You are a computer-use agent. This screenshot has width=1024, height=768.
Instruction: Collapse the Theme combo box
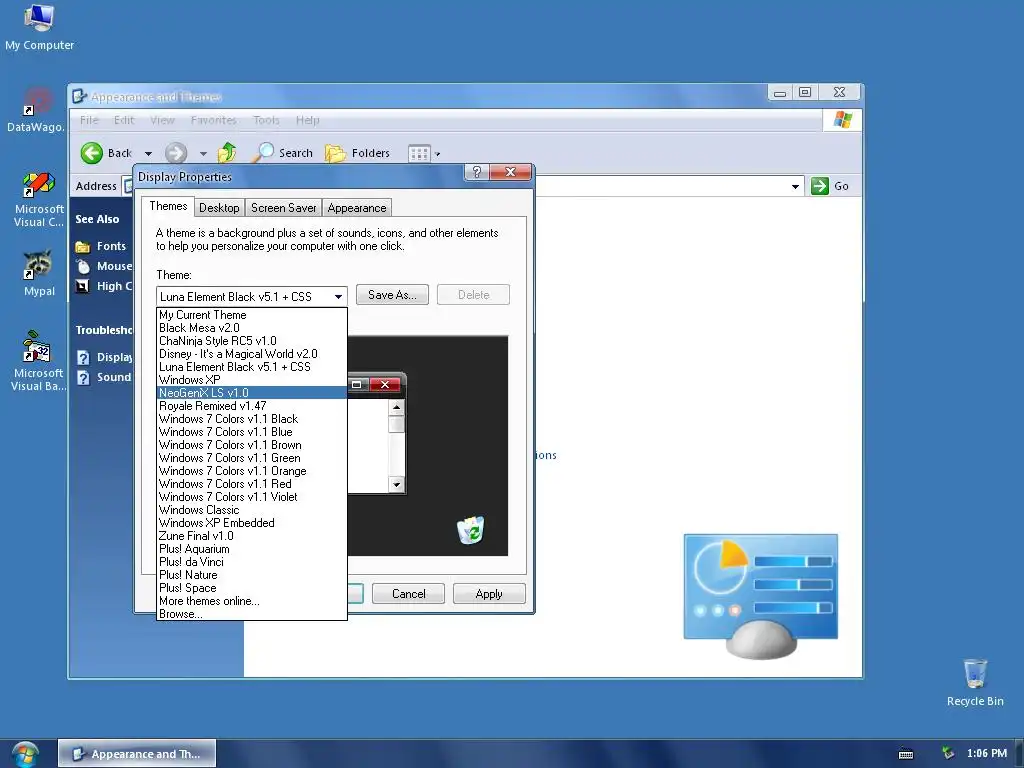point(338,296)
